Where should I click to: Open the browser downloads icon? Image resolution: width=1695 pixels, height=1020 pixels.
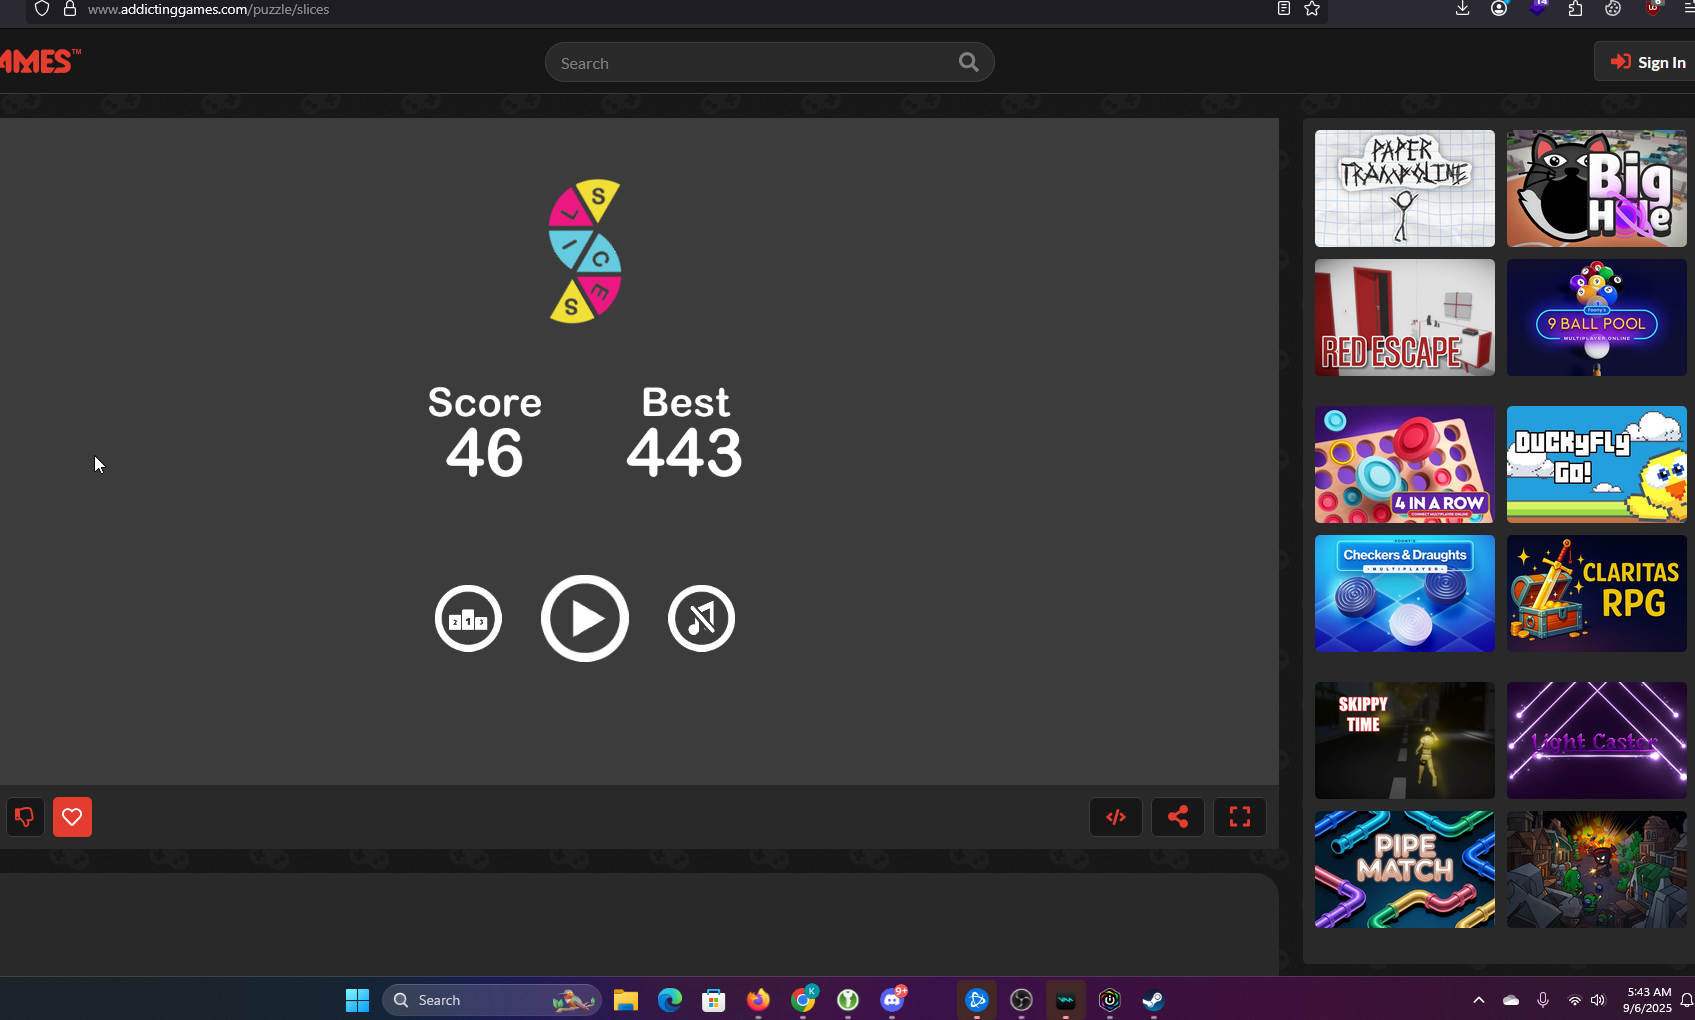tap(1462, 9)
